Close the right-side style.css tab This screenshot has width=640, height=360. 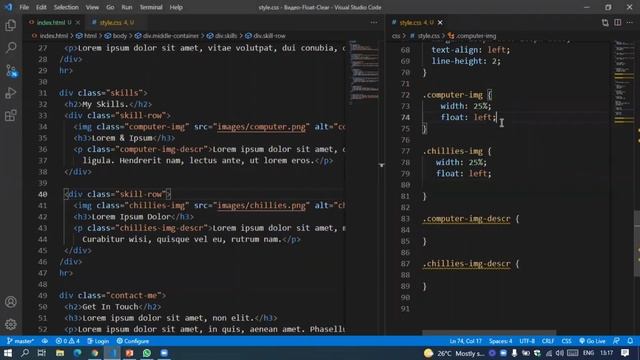pyautogui.click(x=440, y=22)
